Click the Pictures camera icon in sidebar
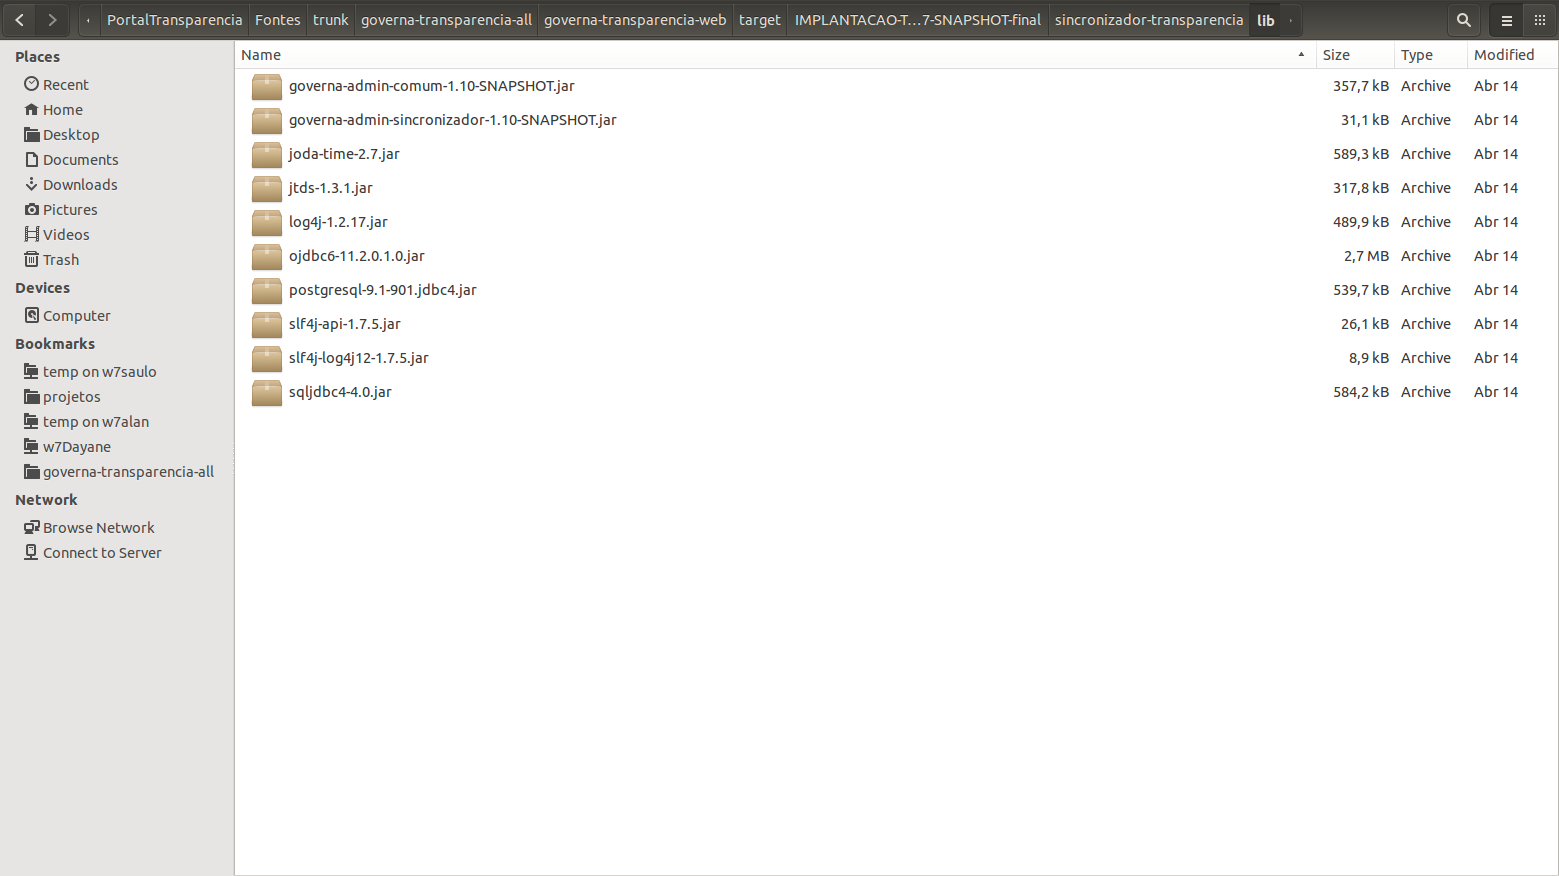Screen dimensions: 1559x876 coord(32,209)
